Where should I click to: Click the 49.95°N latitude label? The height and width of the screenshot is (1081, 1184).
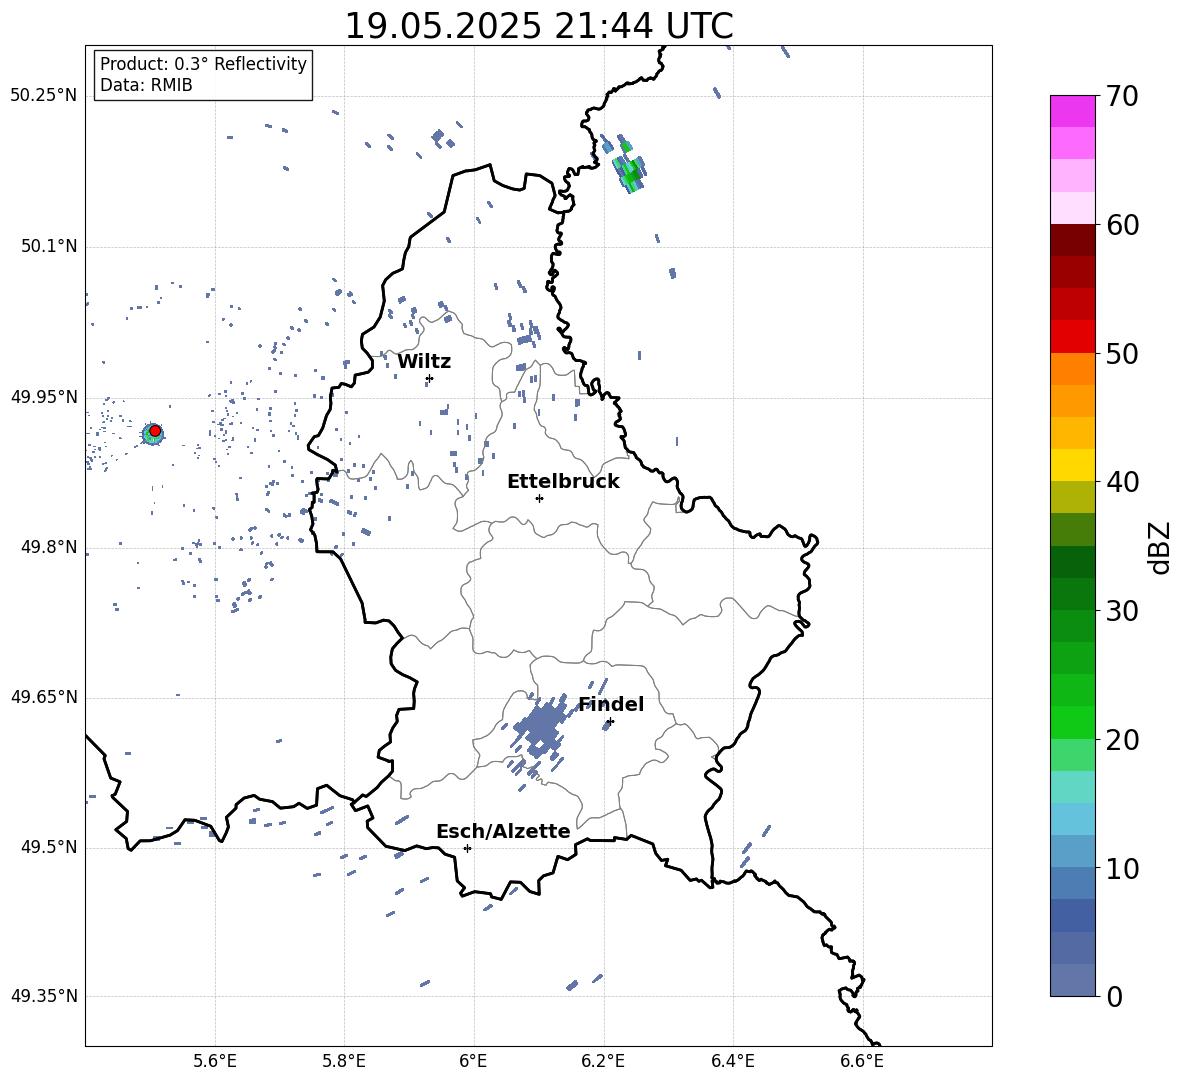[44, 396]
